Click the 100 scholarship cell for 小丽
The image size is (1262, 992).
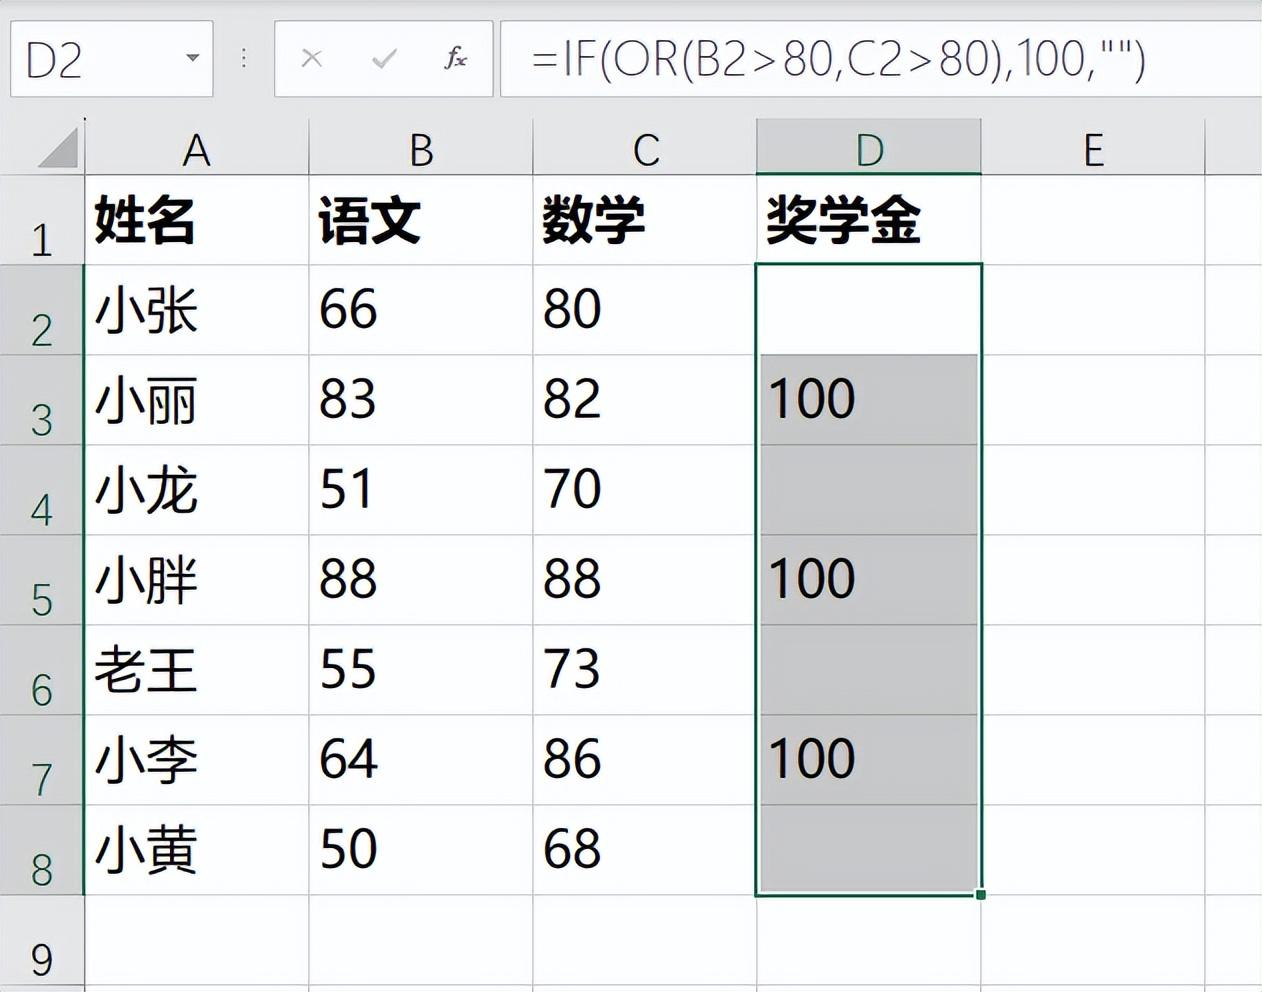tap(869, 400)
